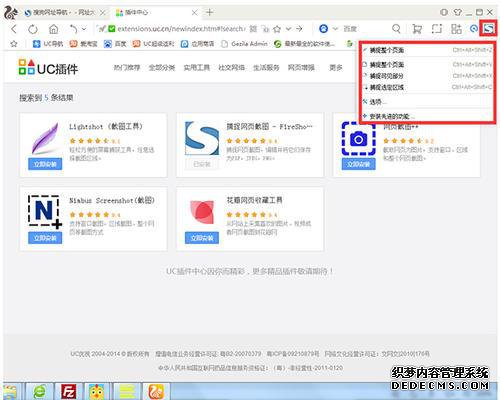Go to the 全部分类 category
The image size is (500, 400).
point(162,68)
